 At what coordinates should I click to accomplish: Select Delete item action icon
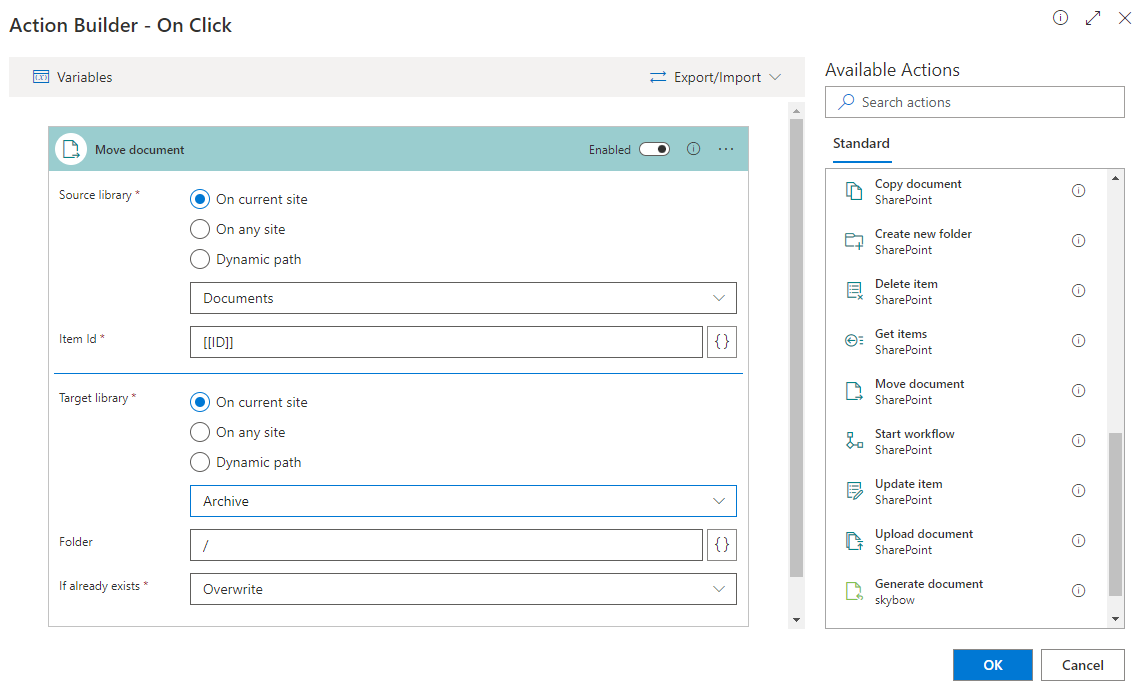pos(854,291)
